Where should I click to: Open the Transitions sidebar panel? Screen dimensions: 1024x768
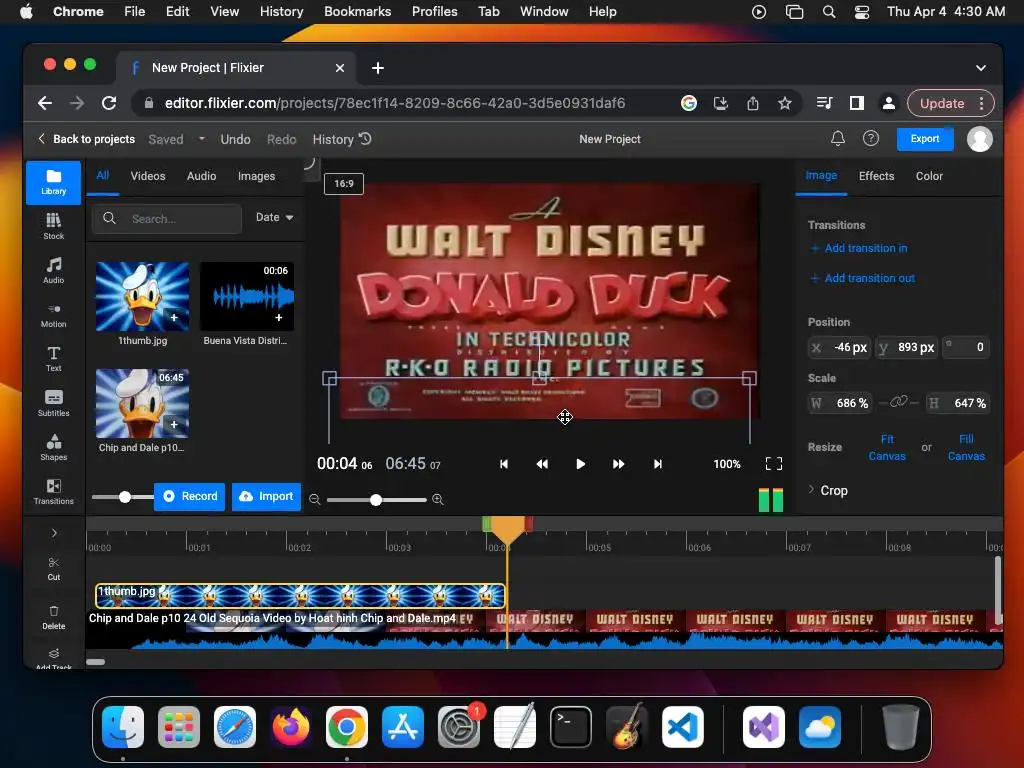54,491
